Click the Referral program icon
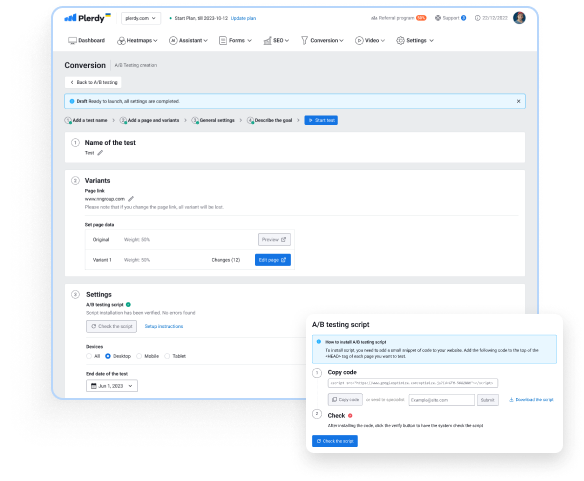584x481 pixels. tap(374, 18)
